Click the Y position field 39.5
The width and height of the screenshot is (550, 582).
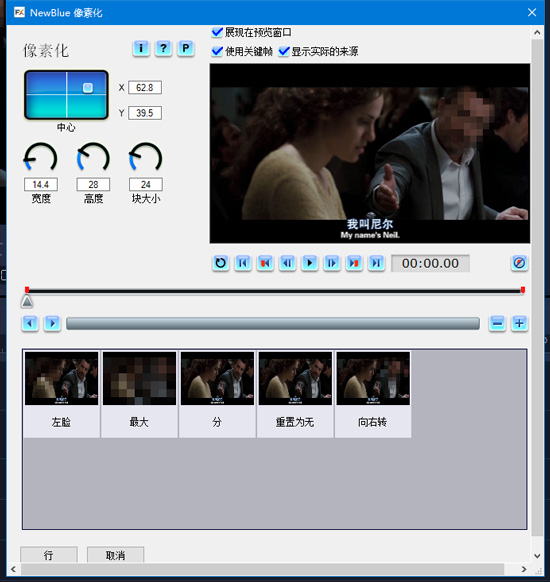[145, 113]
